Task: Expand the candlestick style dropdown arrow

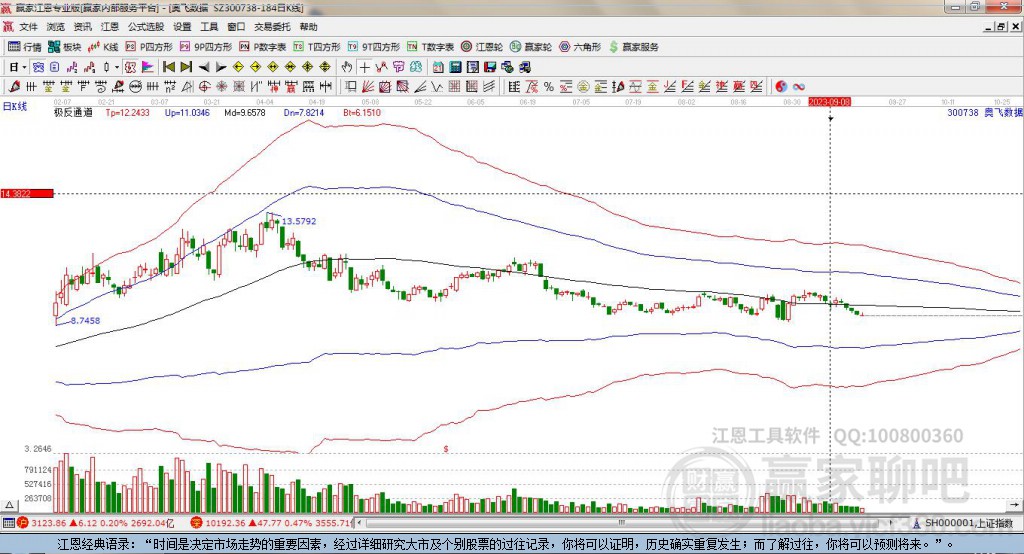Action: (117, 67)
